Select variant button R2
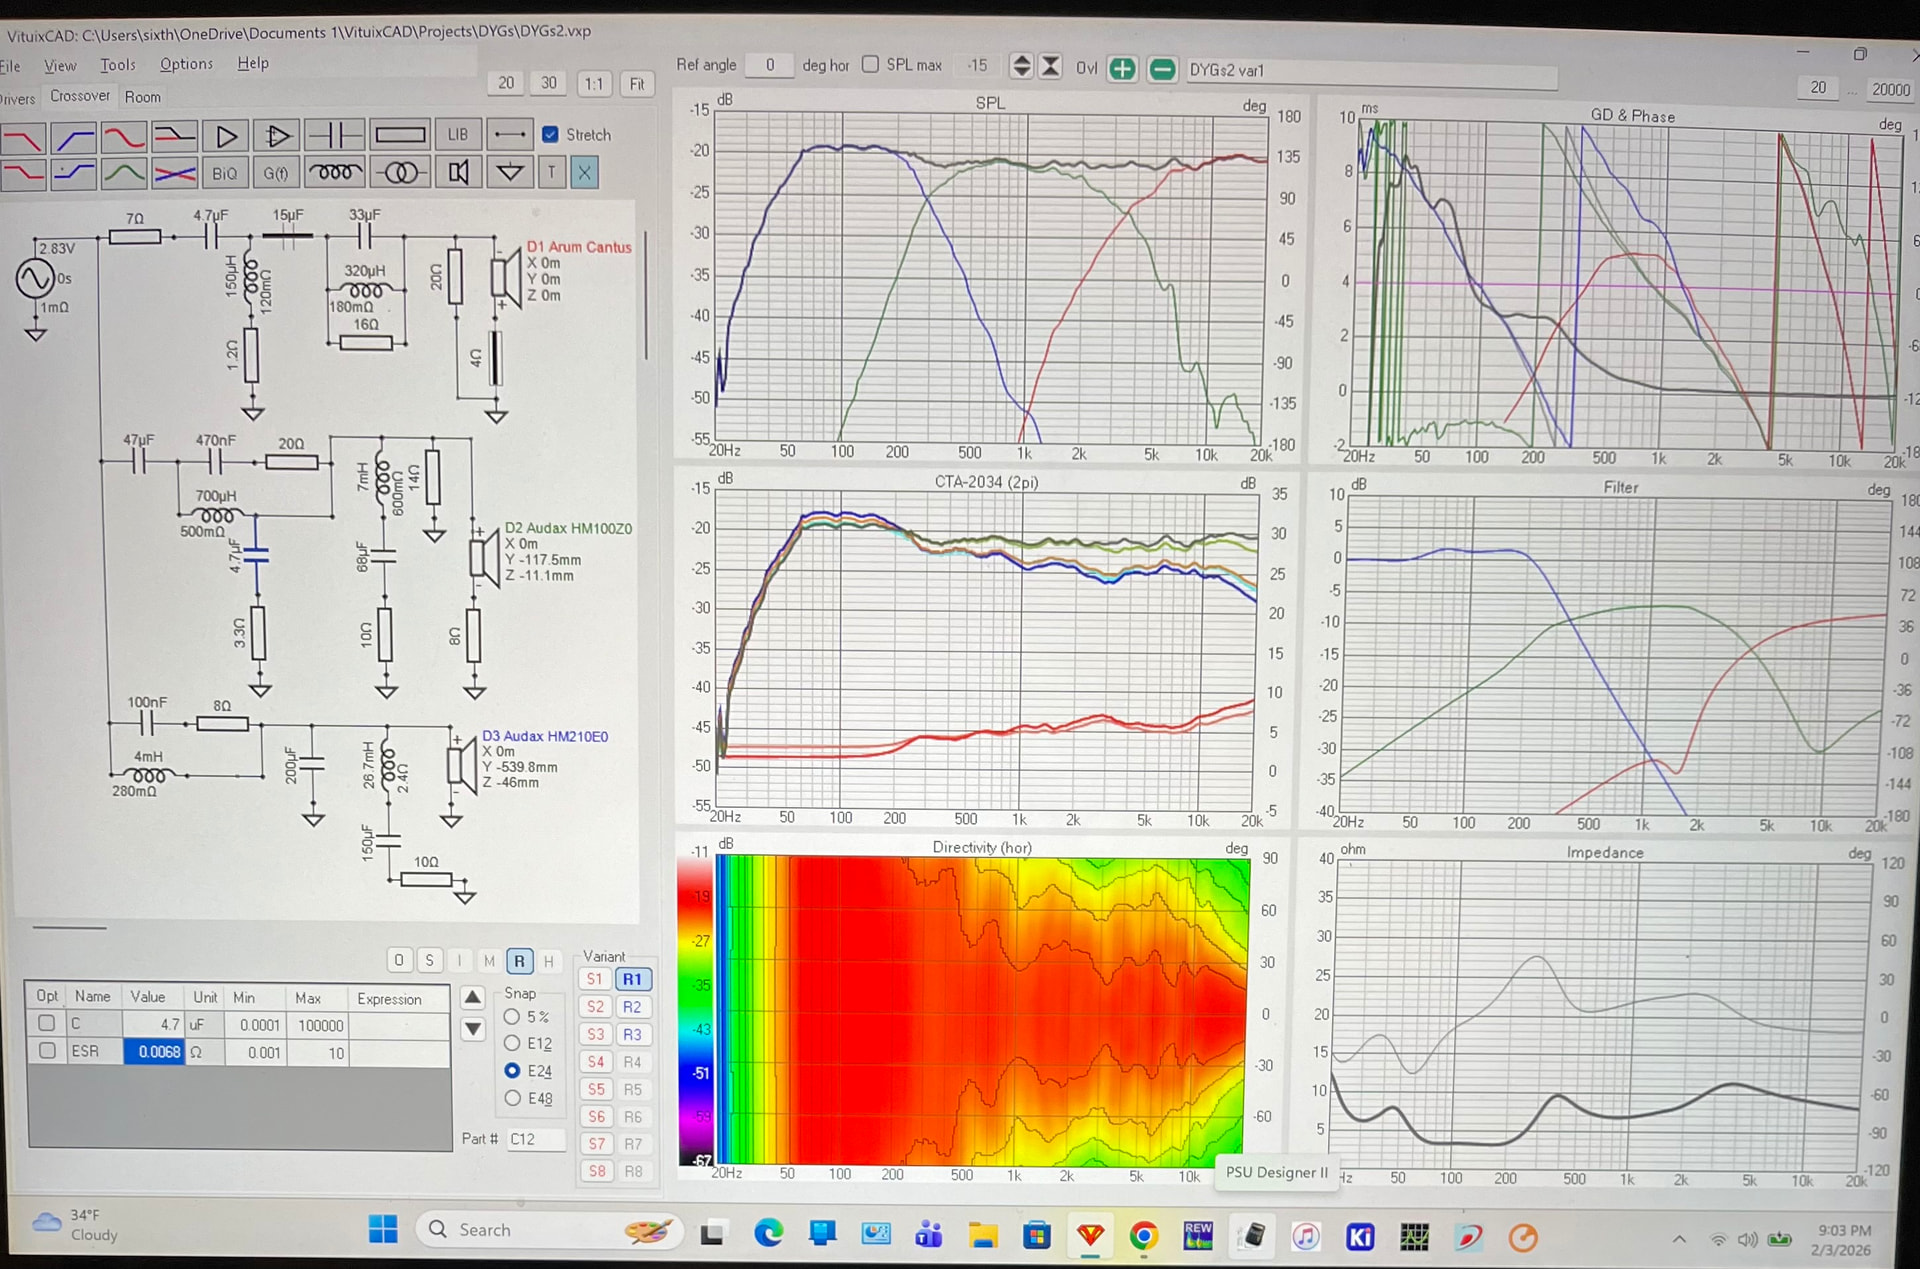 632,1007
